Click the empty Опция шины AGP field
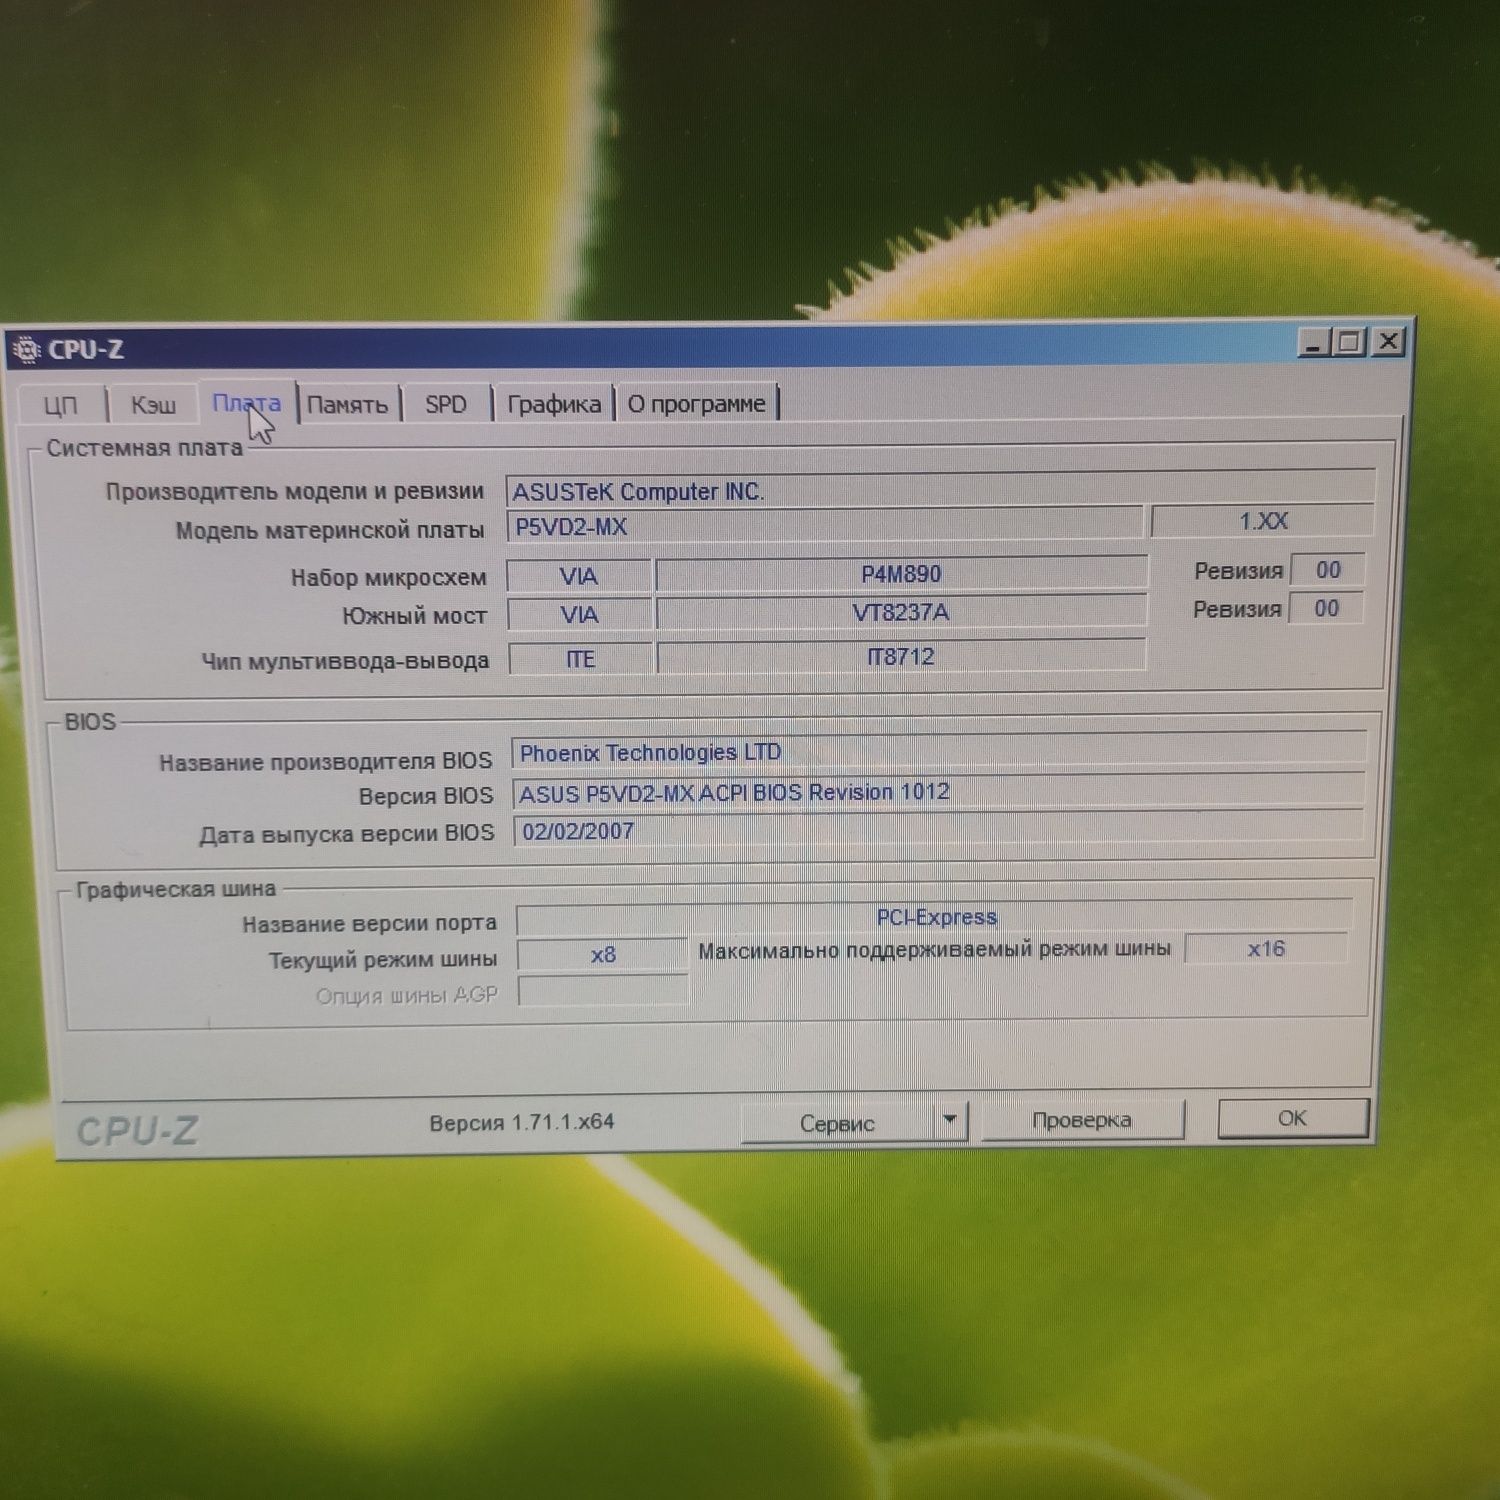1500x1500 pixels. [x=604, y=991]
